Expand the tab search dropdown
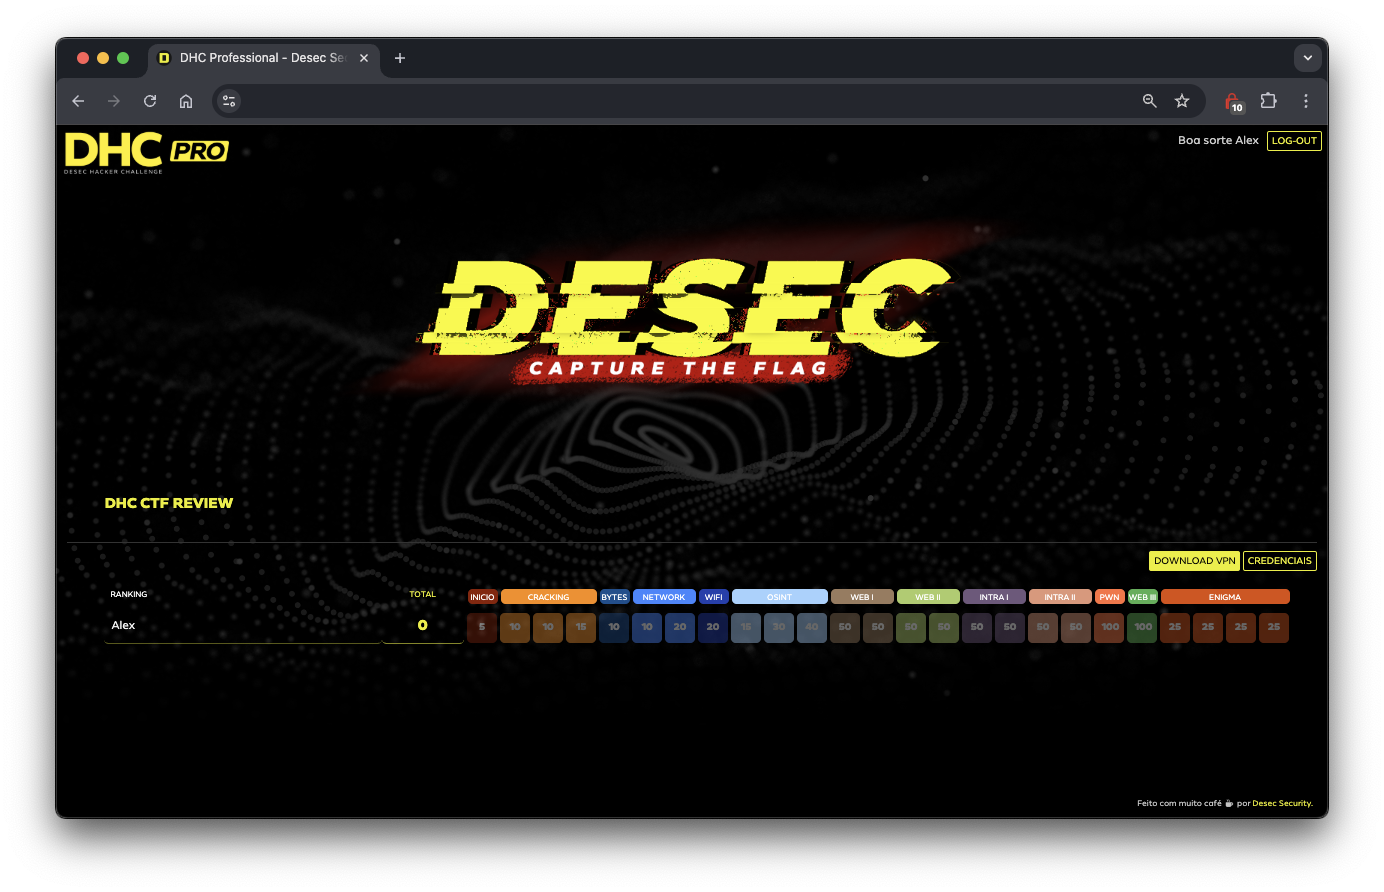The width and height of the screenshot is (1384, 892). tap(1308, 58)
